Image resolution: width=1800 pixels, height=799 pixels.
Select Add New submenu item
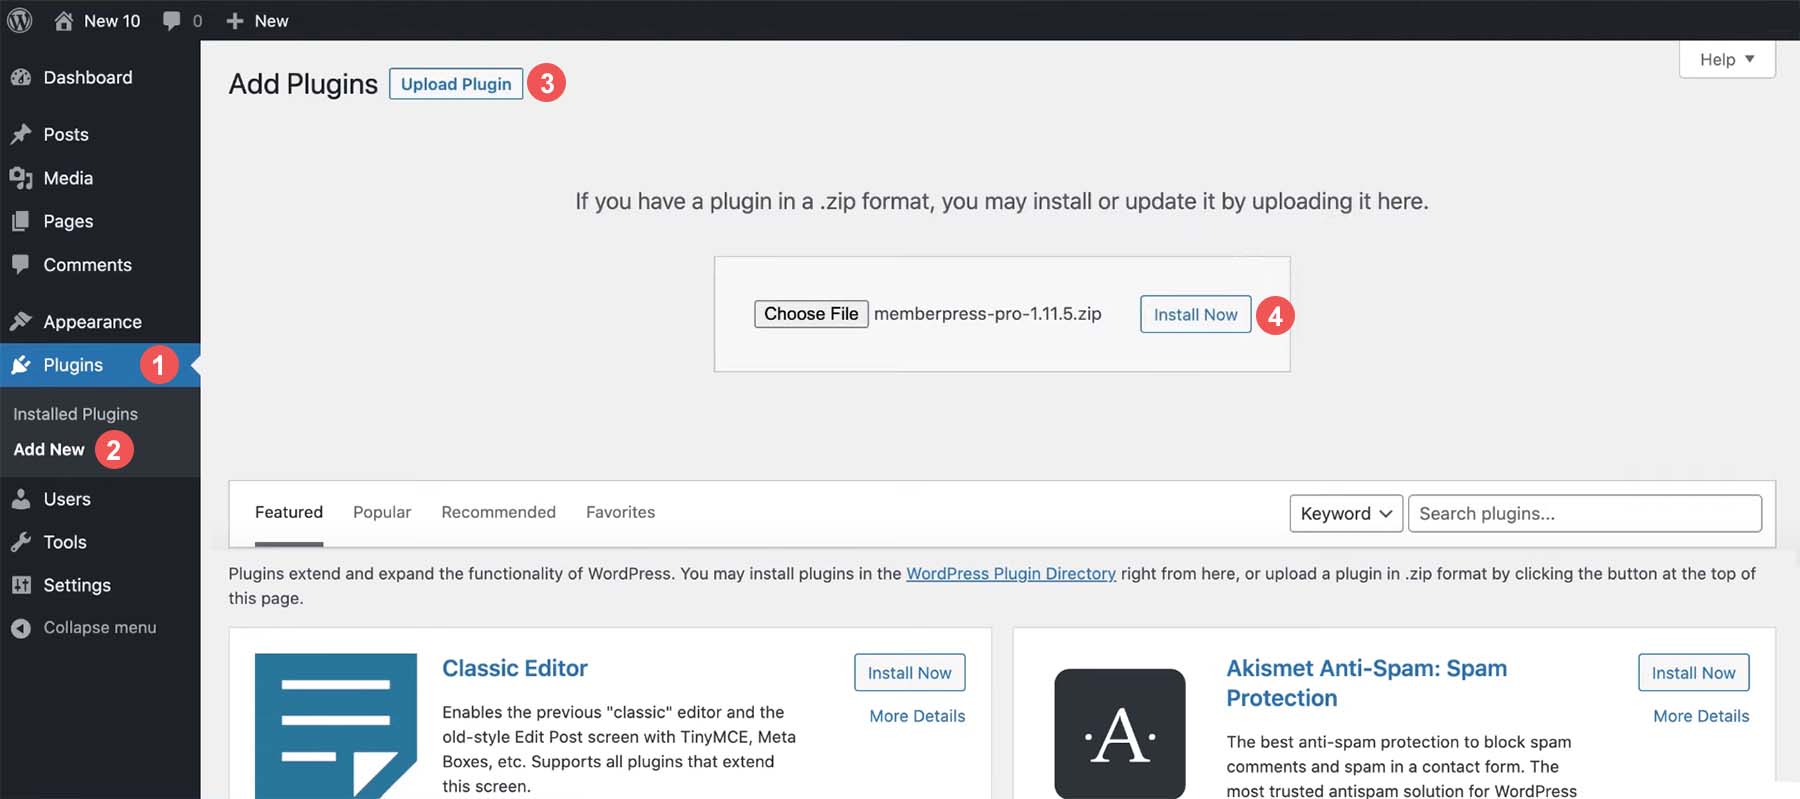tap(49, 450)
